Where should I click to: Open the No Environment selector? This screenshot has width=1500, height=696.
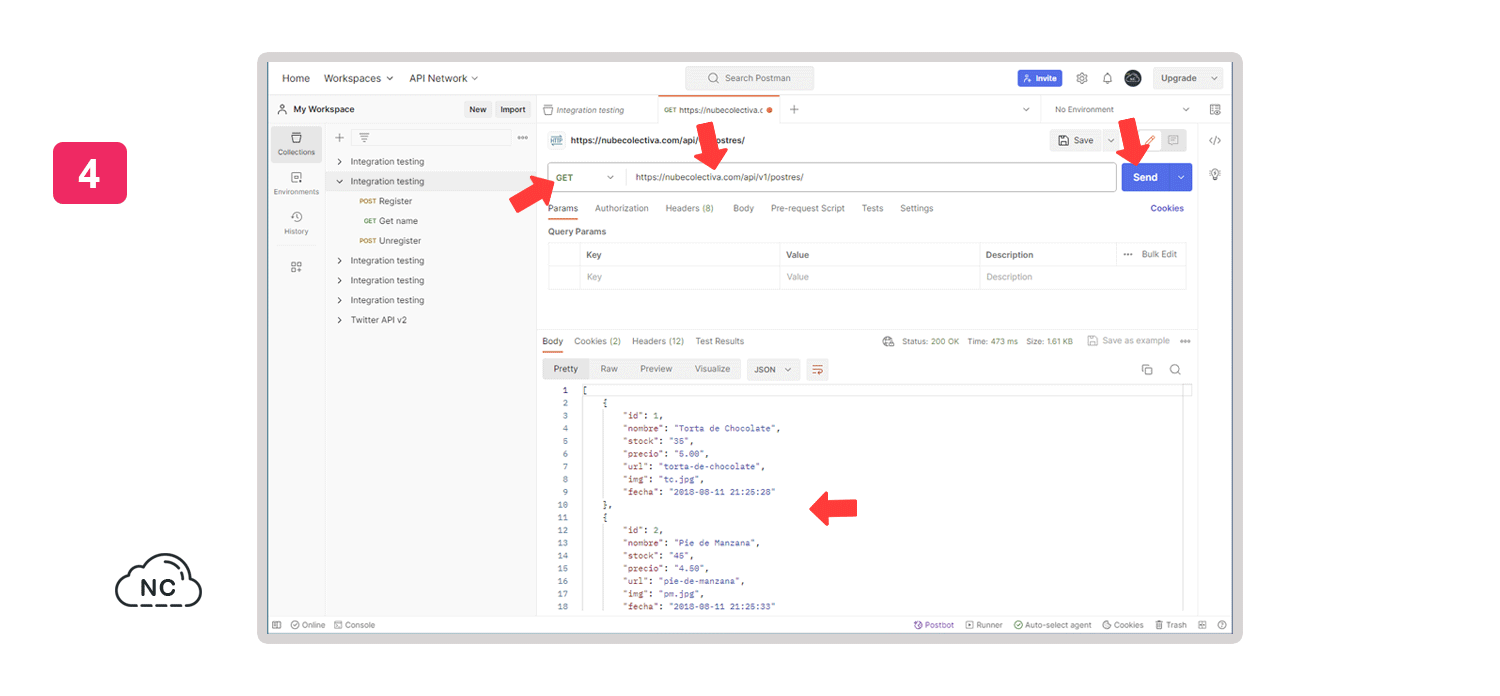pos(1122,110)
